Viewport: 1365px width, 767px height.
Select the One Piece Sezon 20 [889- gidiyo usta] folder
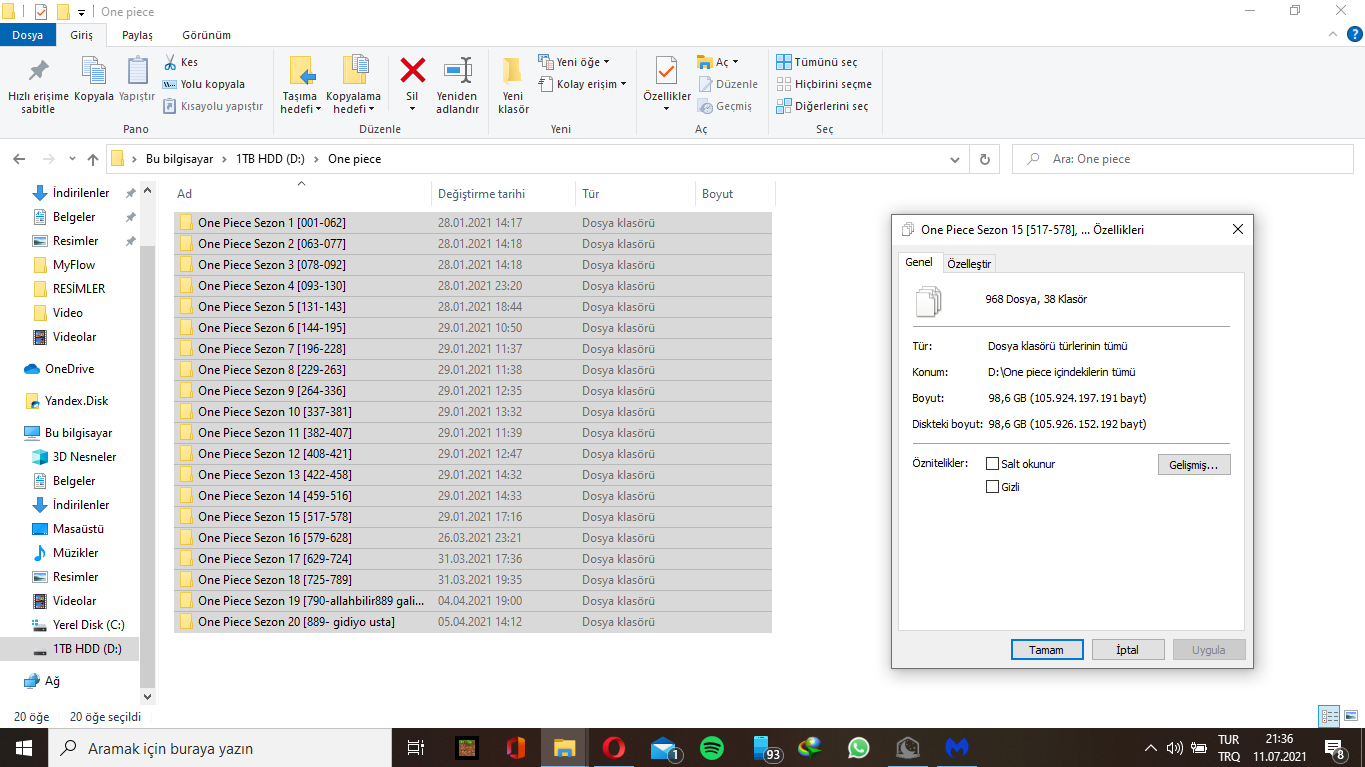tap(472, 622)
